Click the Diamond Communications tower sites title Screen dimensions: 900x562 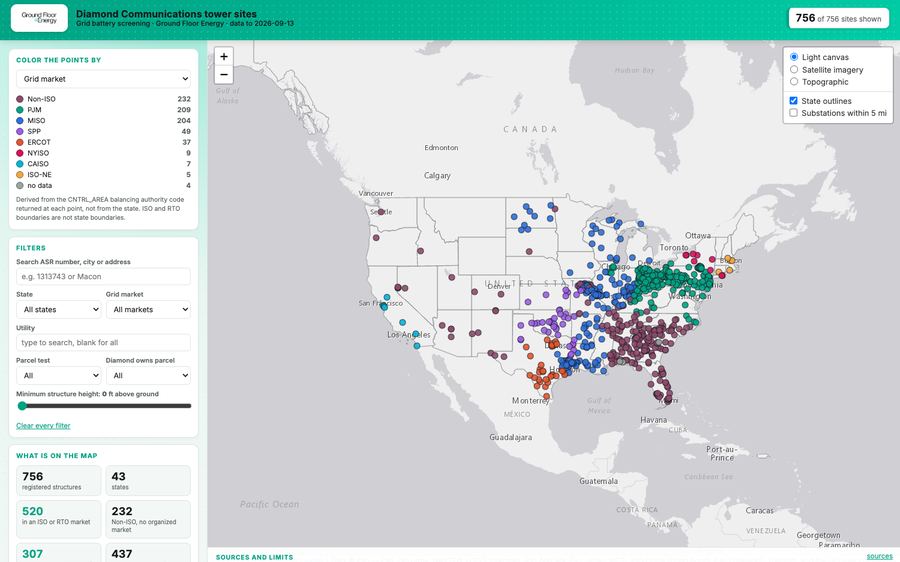click(166, 14)
